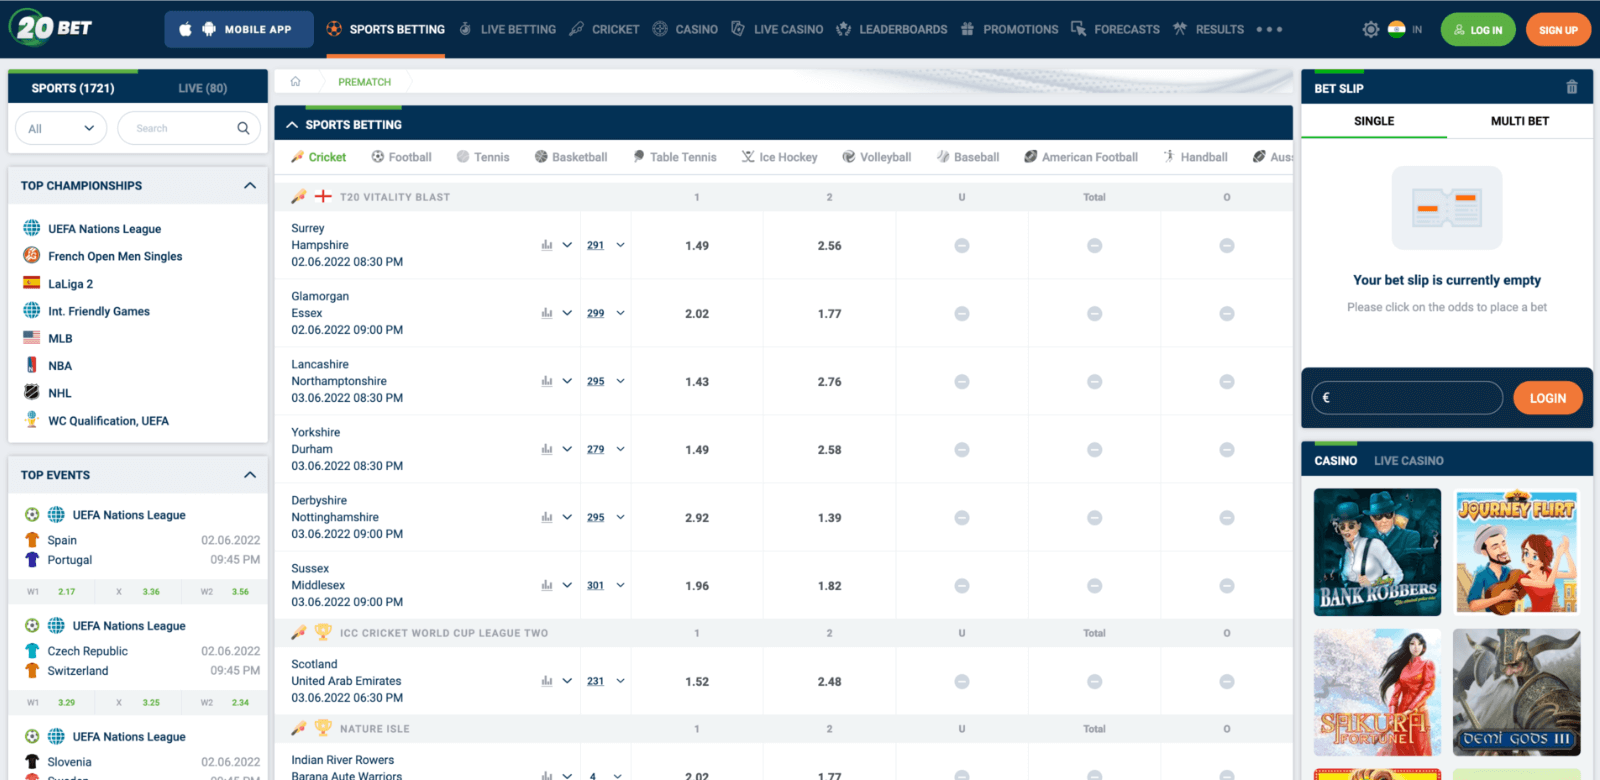Viewport: 1600px width, 780px height.
Task: Switch to Live Casino tab in casino panel
Action: [1408, 461]
